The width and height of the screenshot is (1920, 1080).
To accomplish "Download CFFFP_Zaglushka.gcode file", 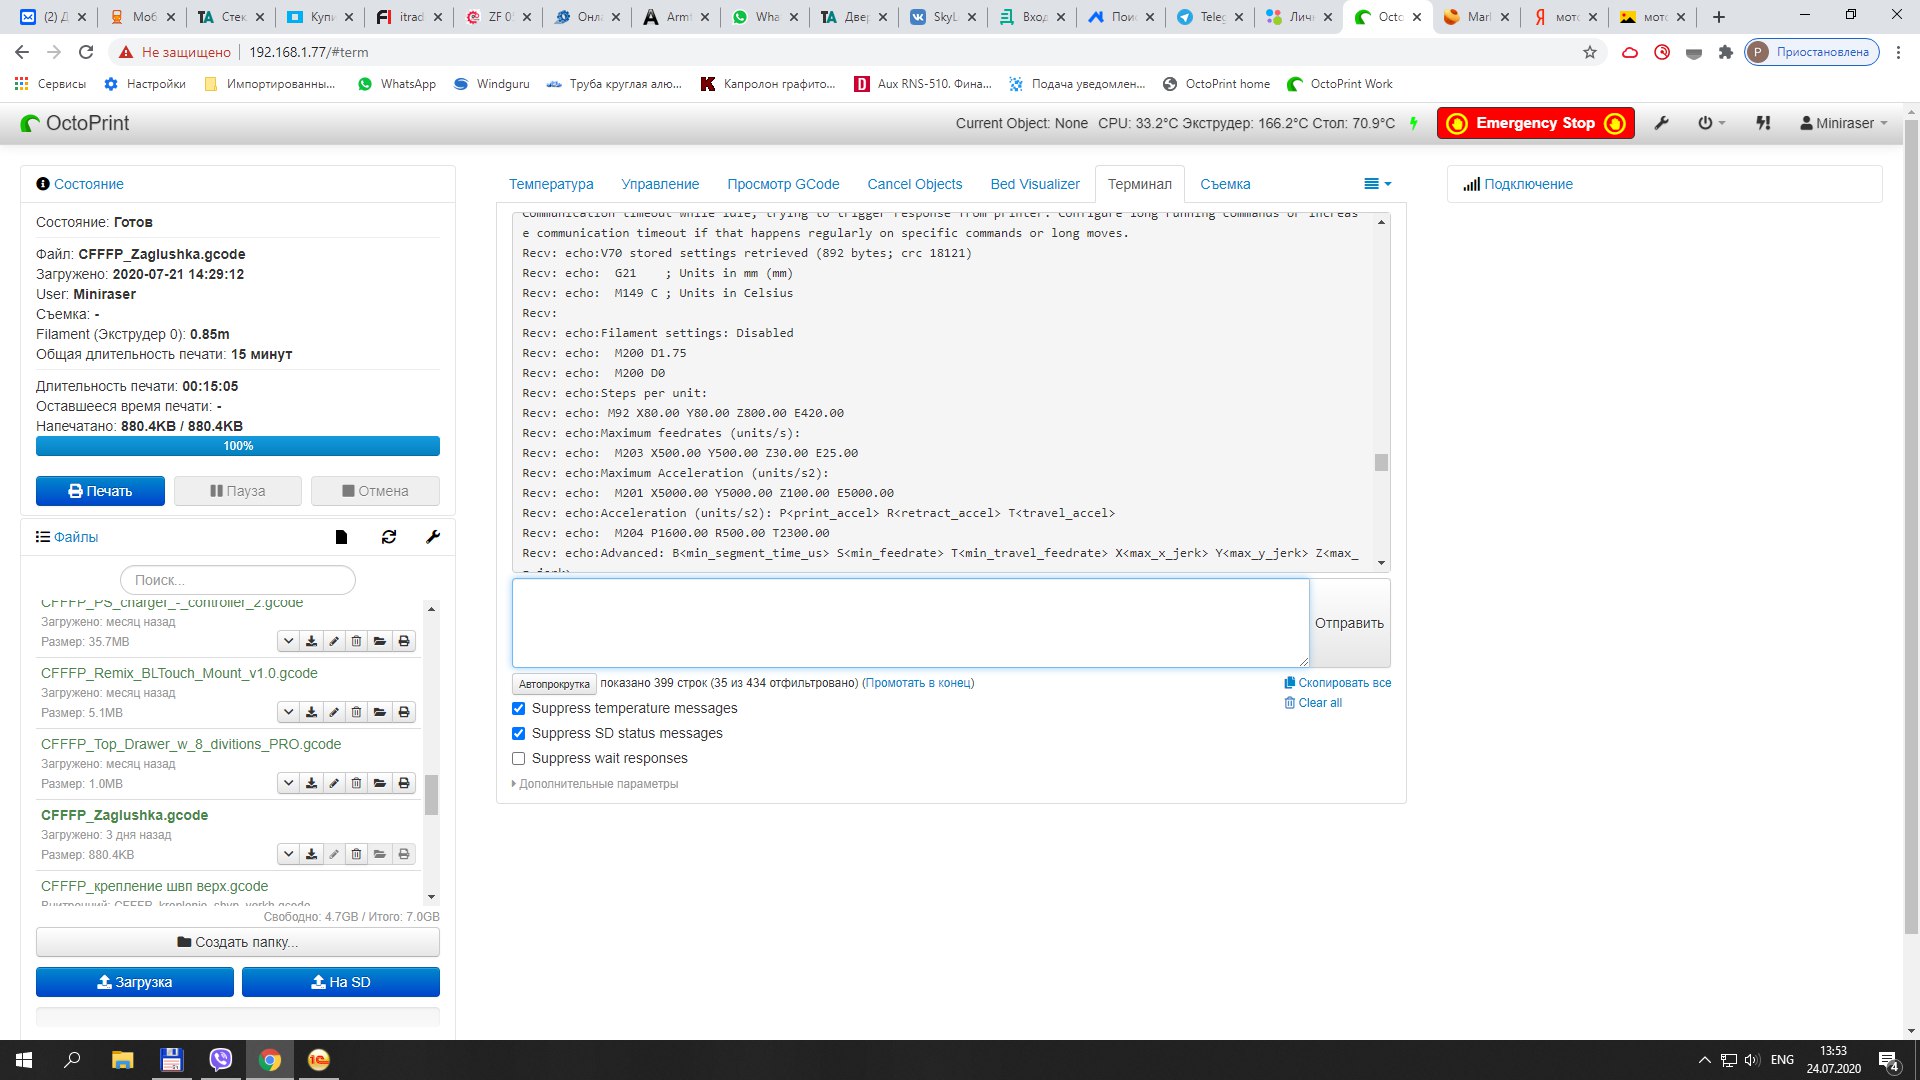I will [x=311, y=854].
